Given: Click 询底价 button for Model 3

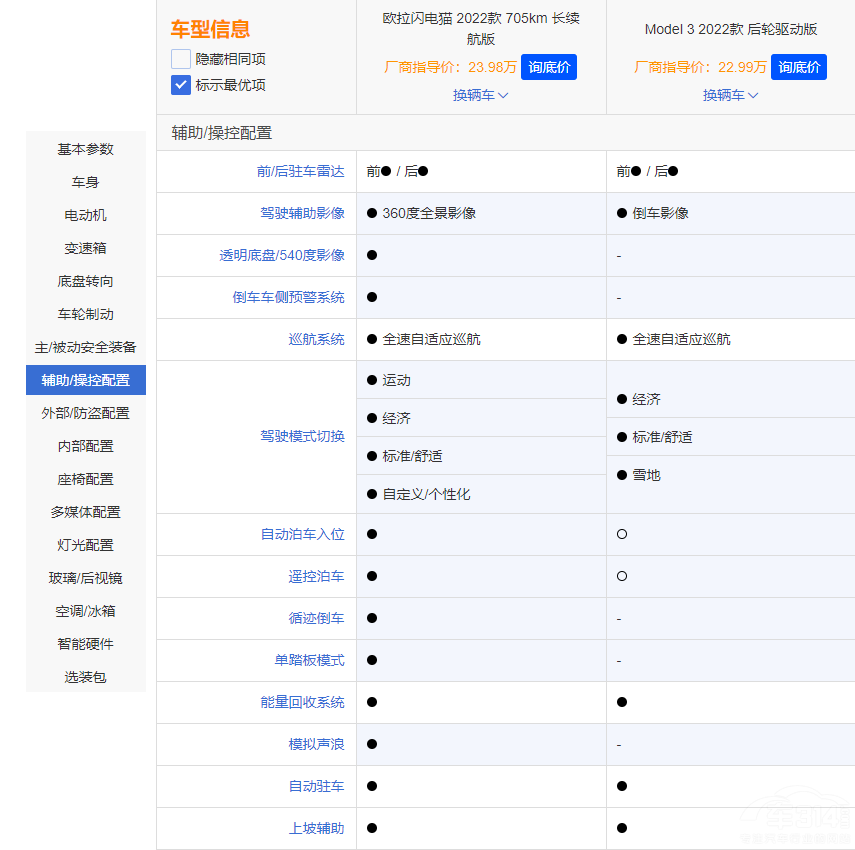Looking at the screenshot, I should [x=798, y=67].
